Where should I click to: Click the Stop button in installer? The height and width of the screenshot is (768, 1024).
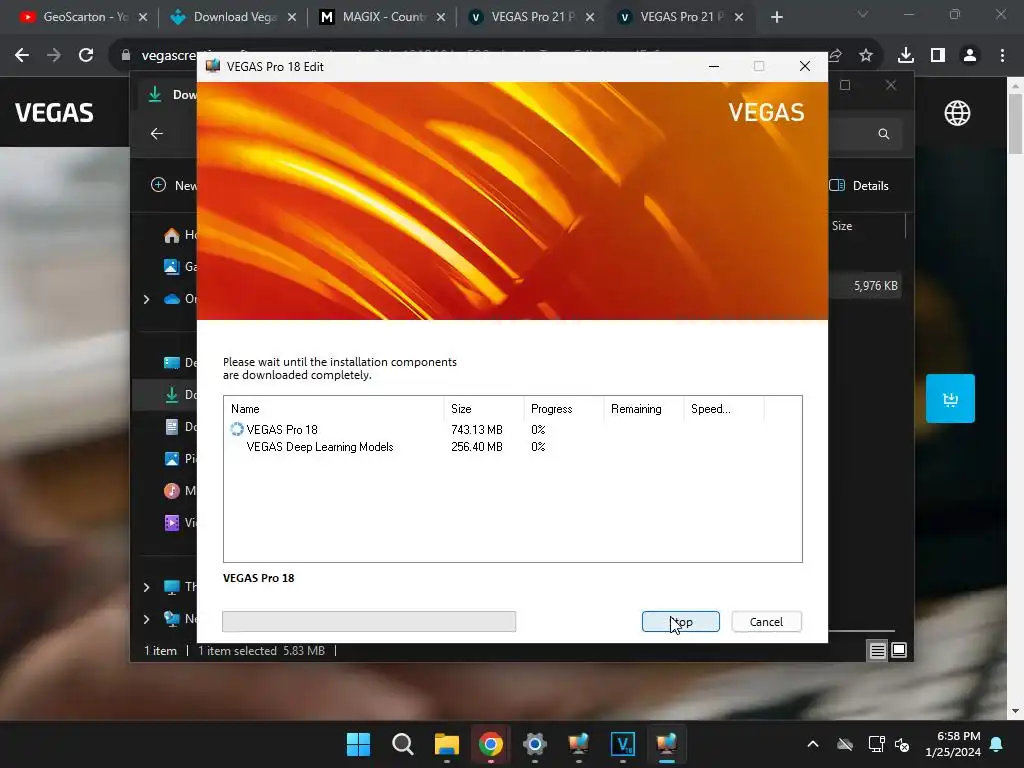click(x=680, y=622)
